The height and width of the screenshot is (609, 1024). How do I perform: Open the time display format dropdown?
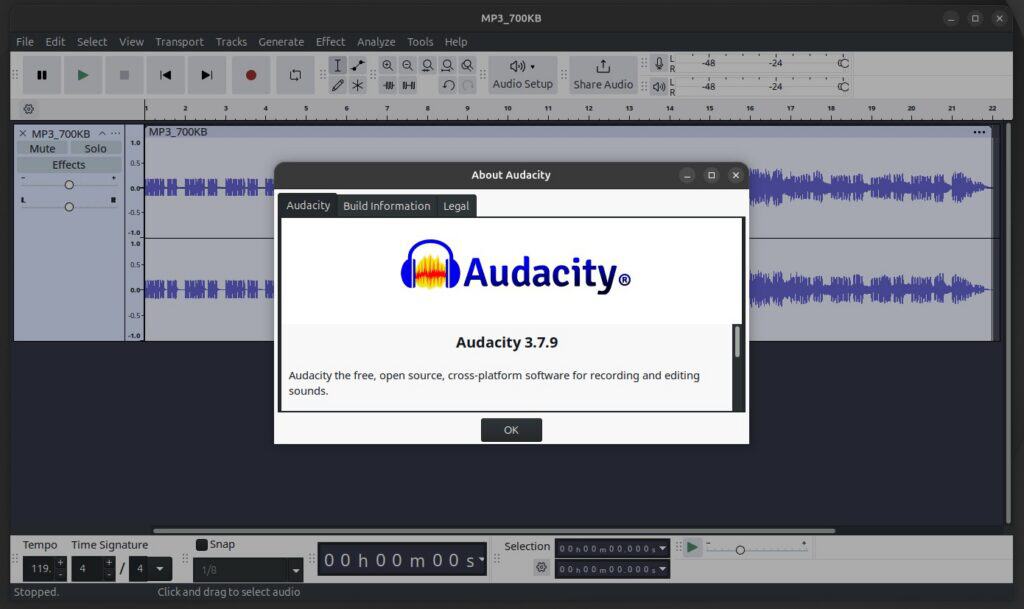coord(482,559)
